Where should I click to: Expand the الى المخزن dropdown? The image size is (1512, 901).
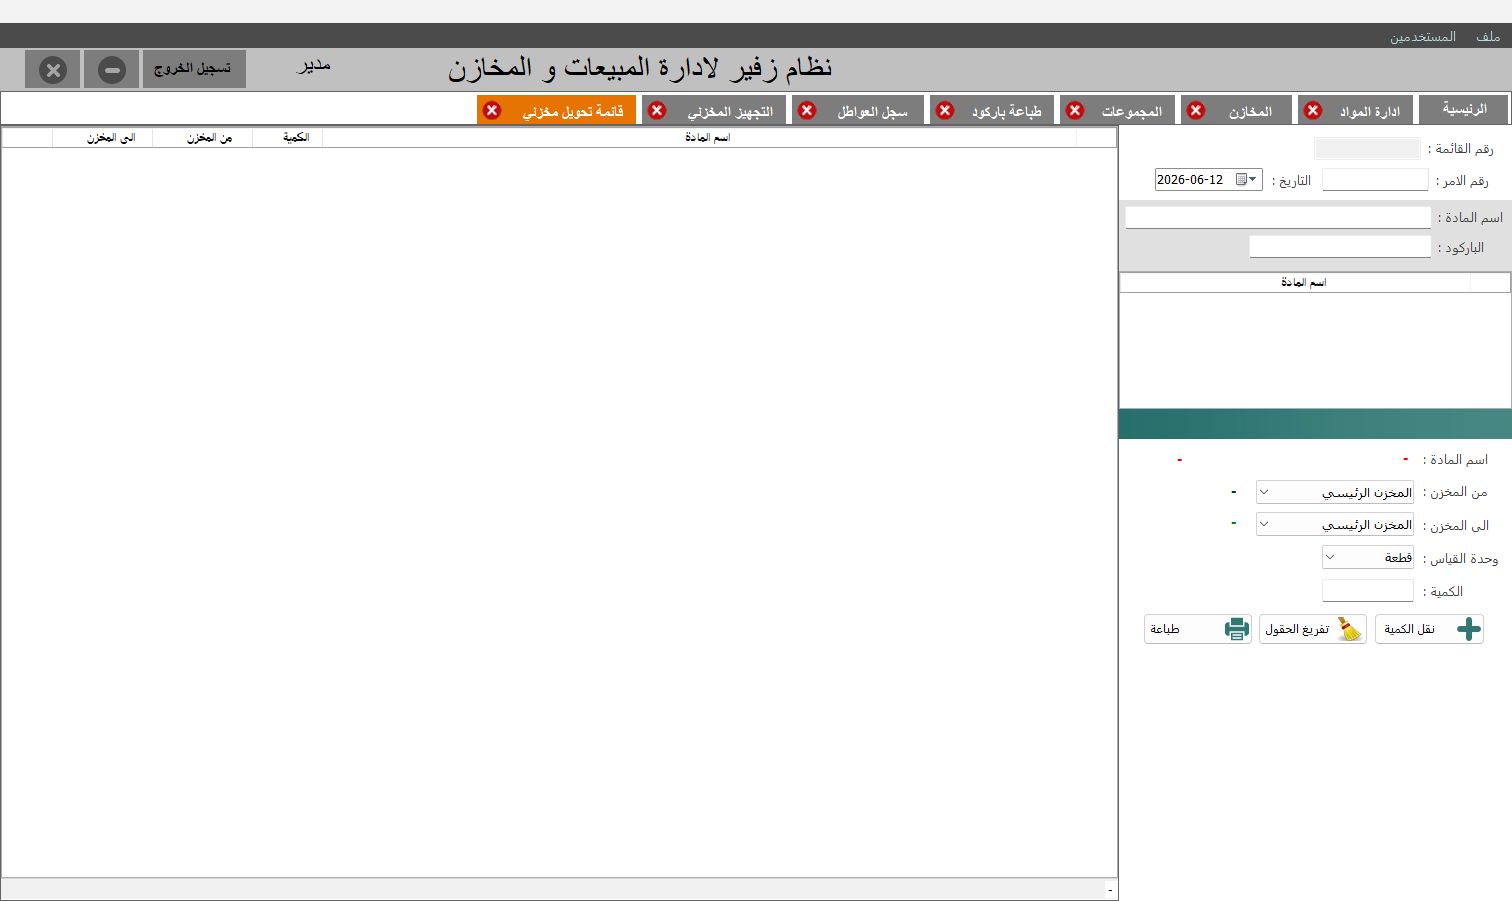(1264, 524)
